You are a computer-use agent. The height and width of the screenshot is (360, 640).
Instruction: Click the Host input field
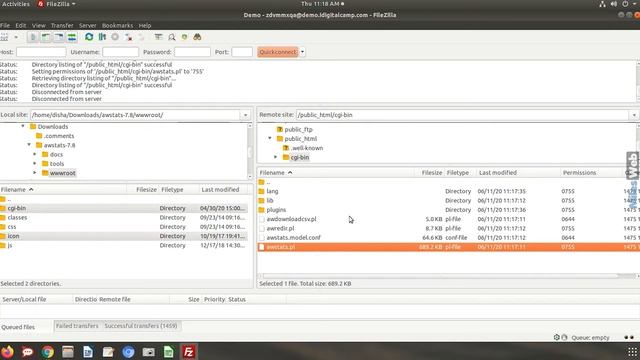point(41,52)
